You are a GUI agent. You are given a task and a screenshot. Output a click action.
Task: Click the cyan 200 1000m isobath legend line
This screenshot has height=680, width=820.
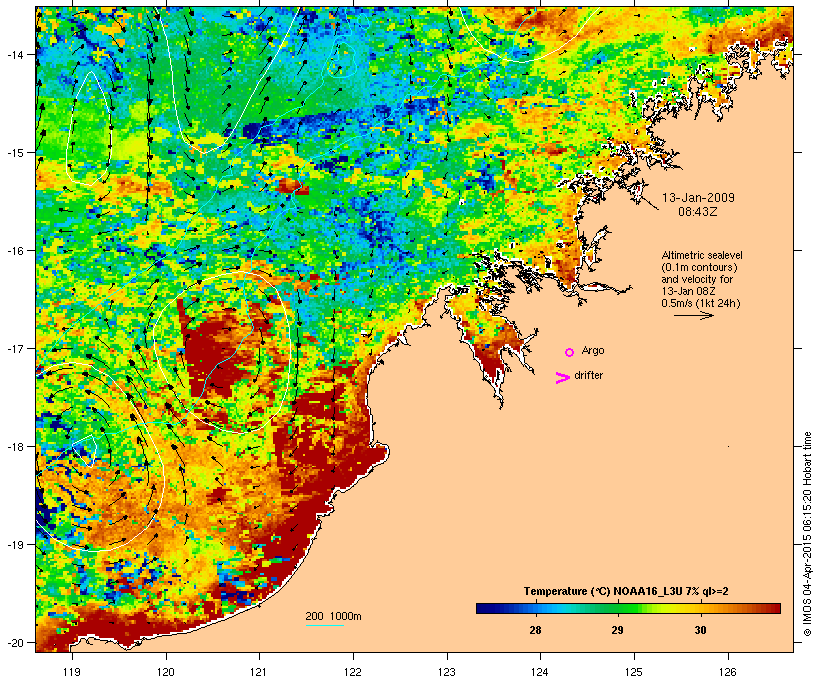(x=325, y=625)
